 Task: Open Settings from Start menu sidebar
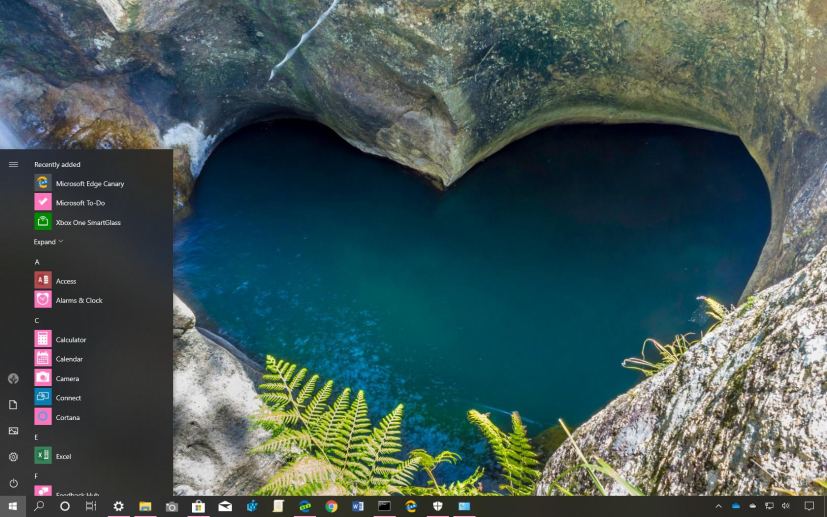pos(13,457)
